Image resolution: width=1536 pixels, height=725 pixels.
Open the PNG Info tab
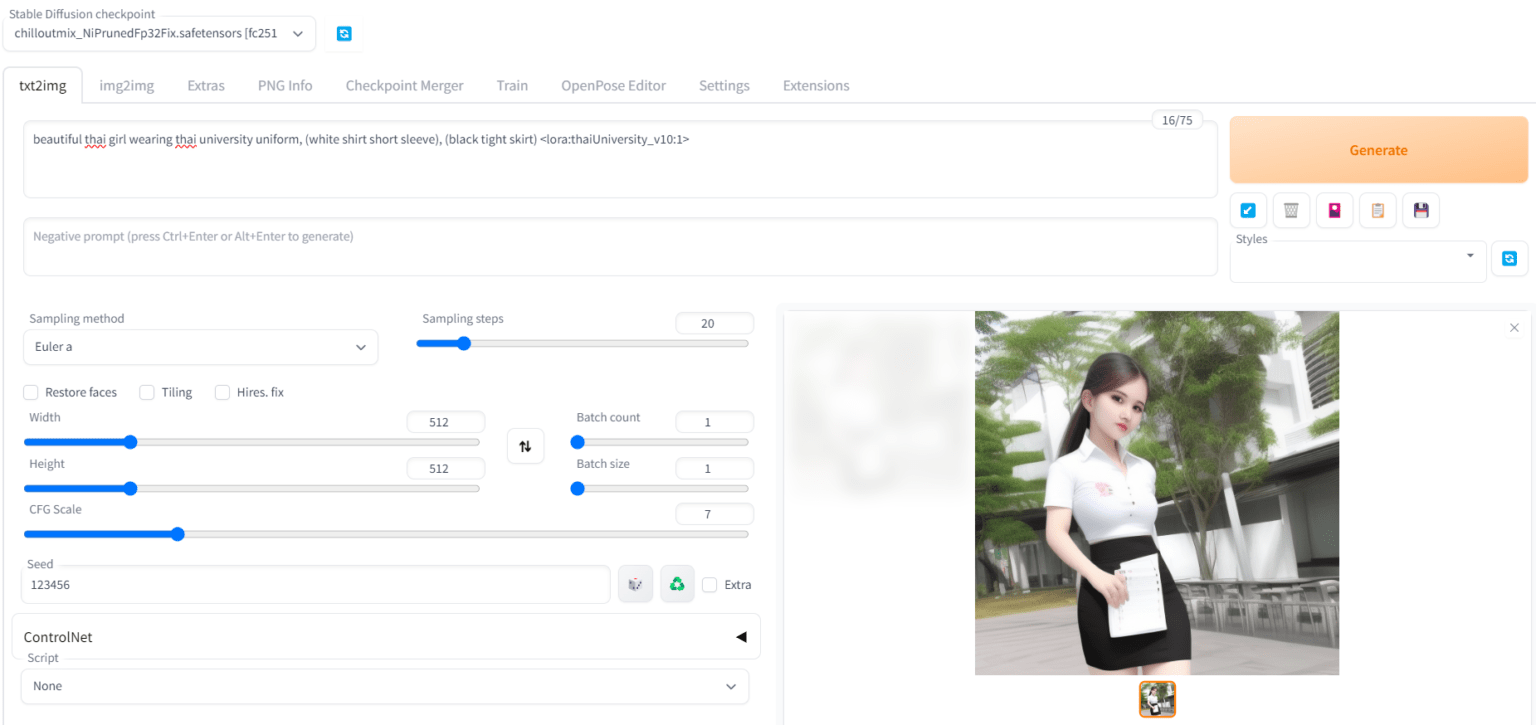tap(285, 85)
